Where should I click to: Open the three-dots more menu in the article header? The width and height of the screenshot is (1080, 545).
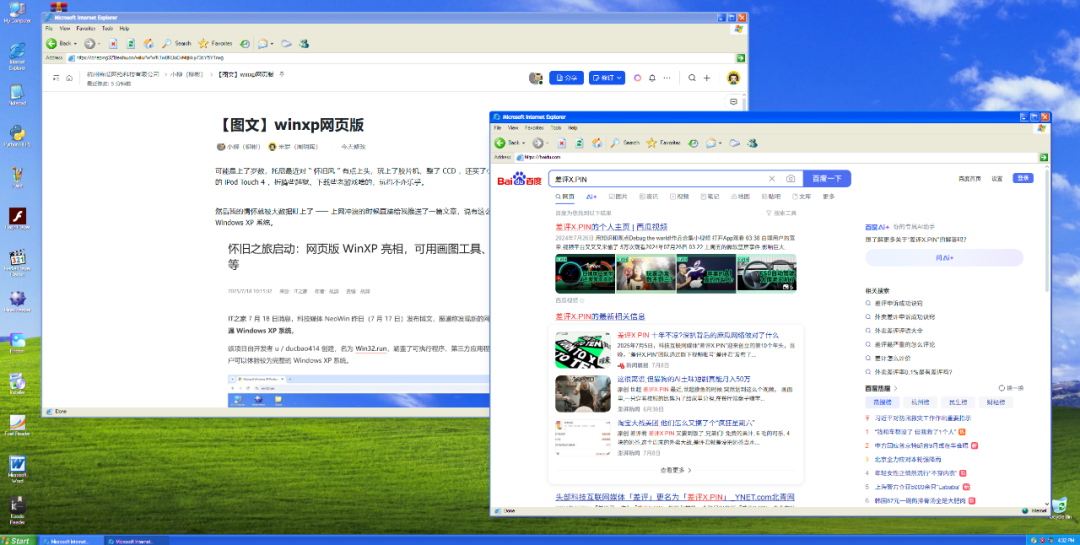(667, 78)
